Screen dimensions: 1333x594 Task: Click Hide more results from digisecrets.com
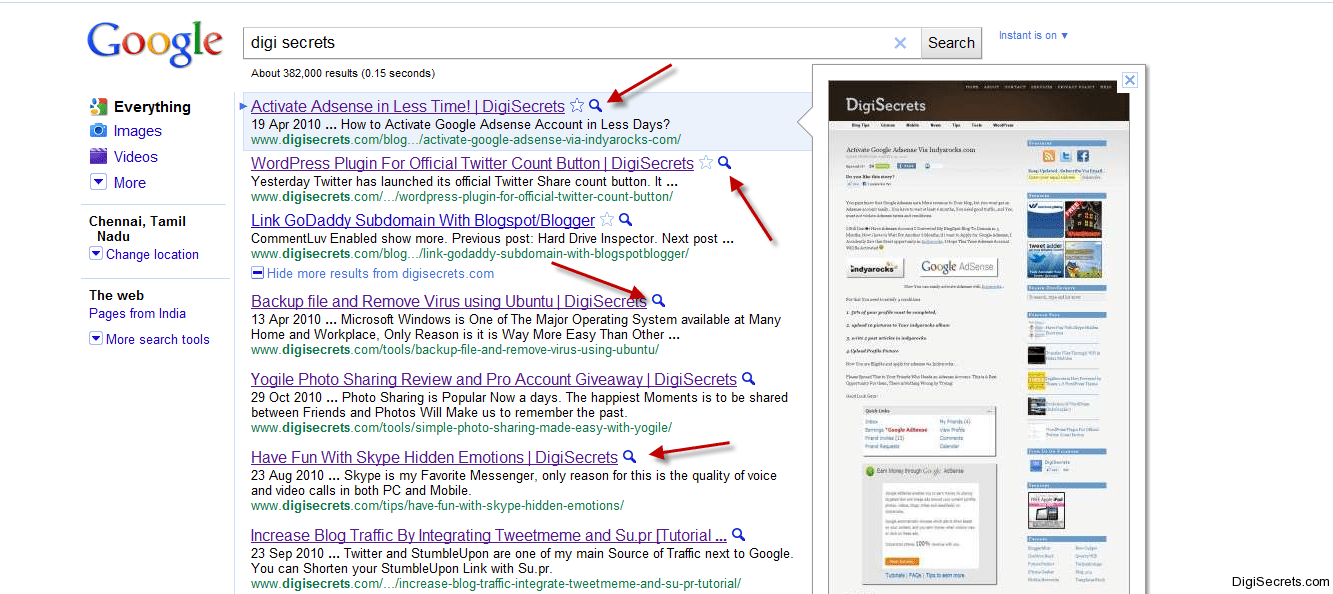[380, 273]
